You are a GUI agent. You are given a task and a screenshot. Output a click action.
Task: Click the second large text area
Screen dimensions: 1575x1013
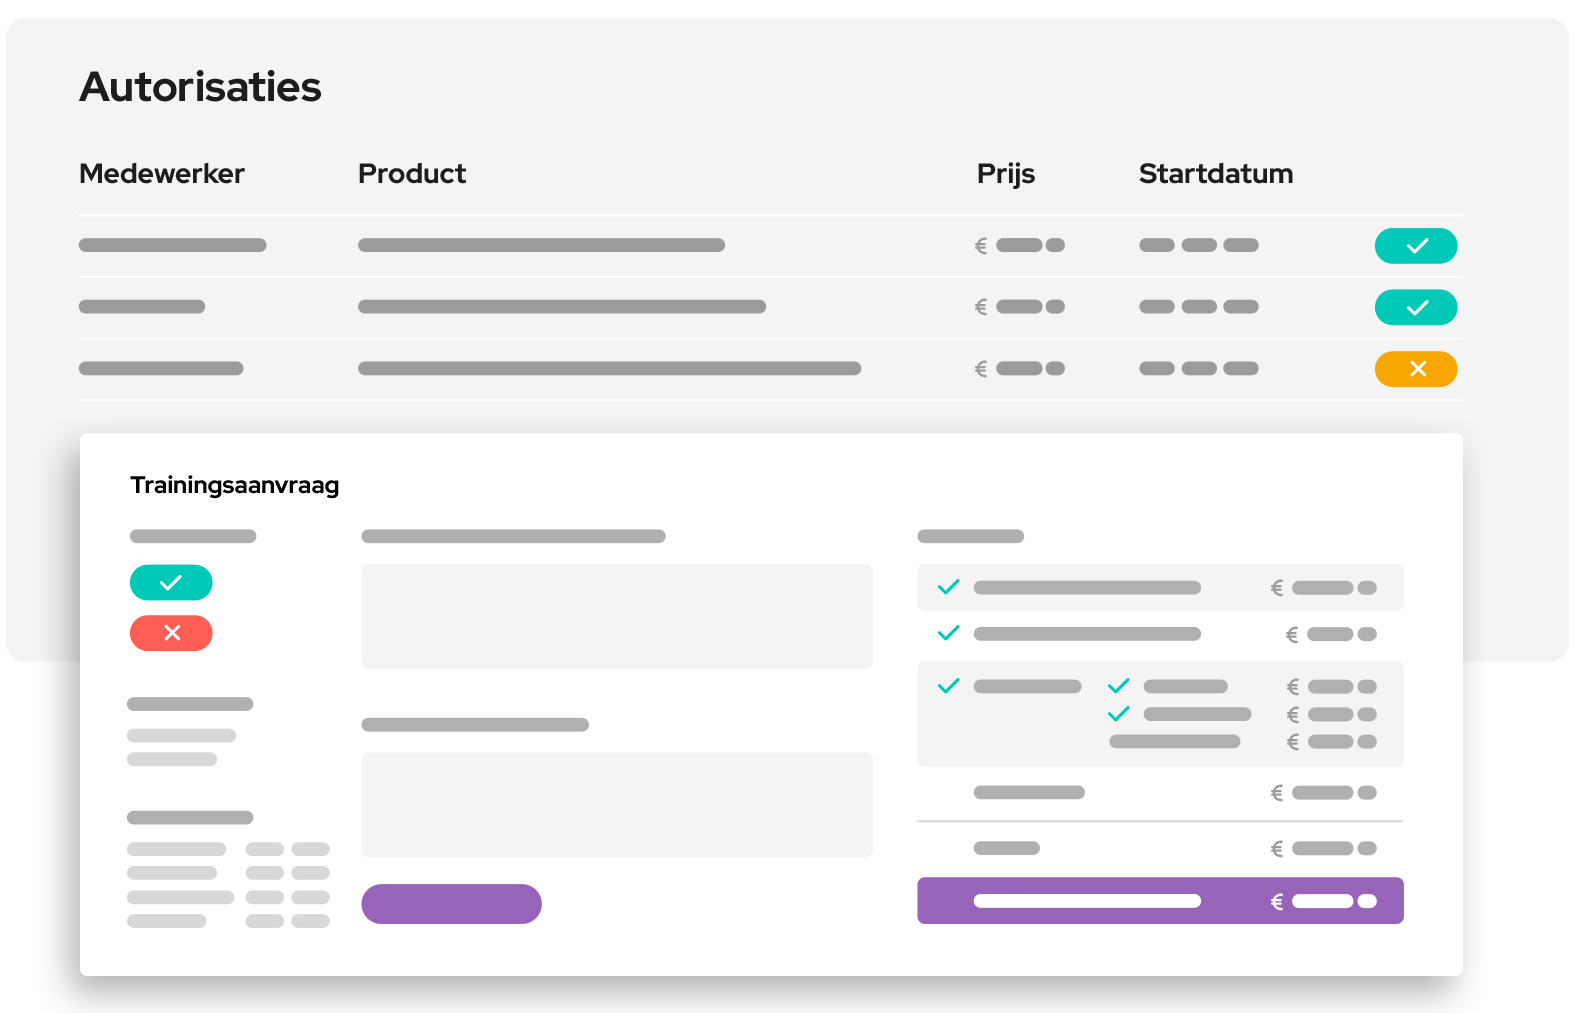617,804
